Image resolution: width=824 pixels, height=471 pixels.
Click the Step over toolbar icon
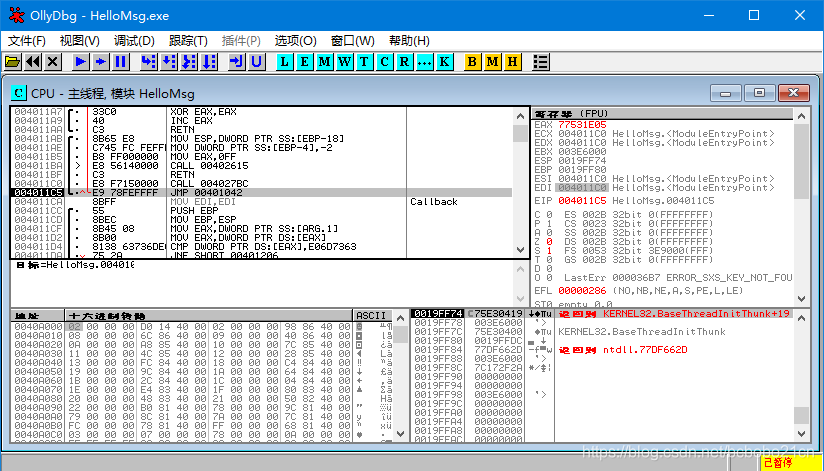click(x=169, y=62)
